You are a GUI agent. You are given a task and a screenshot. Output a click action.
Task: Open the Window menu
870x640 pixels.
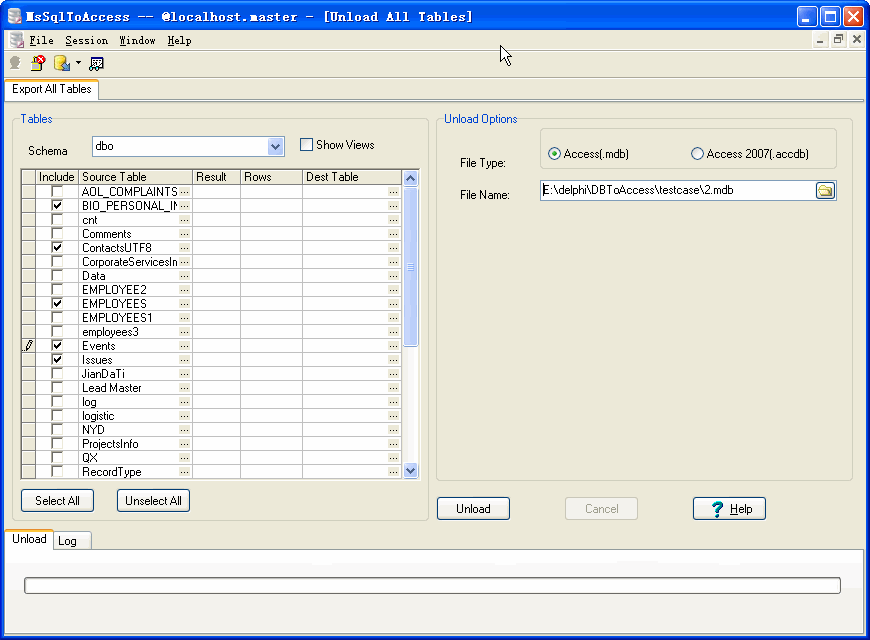pos(137,41)
